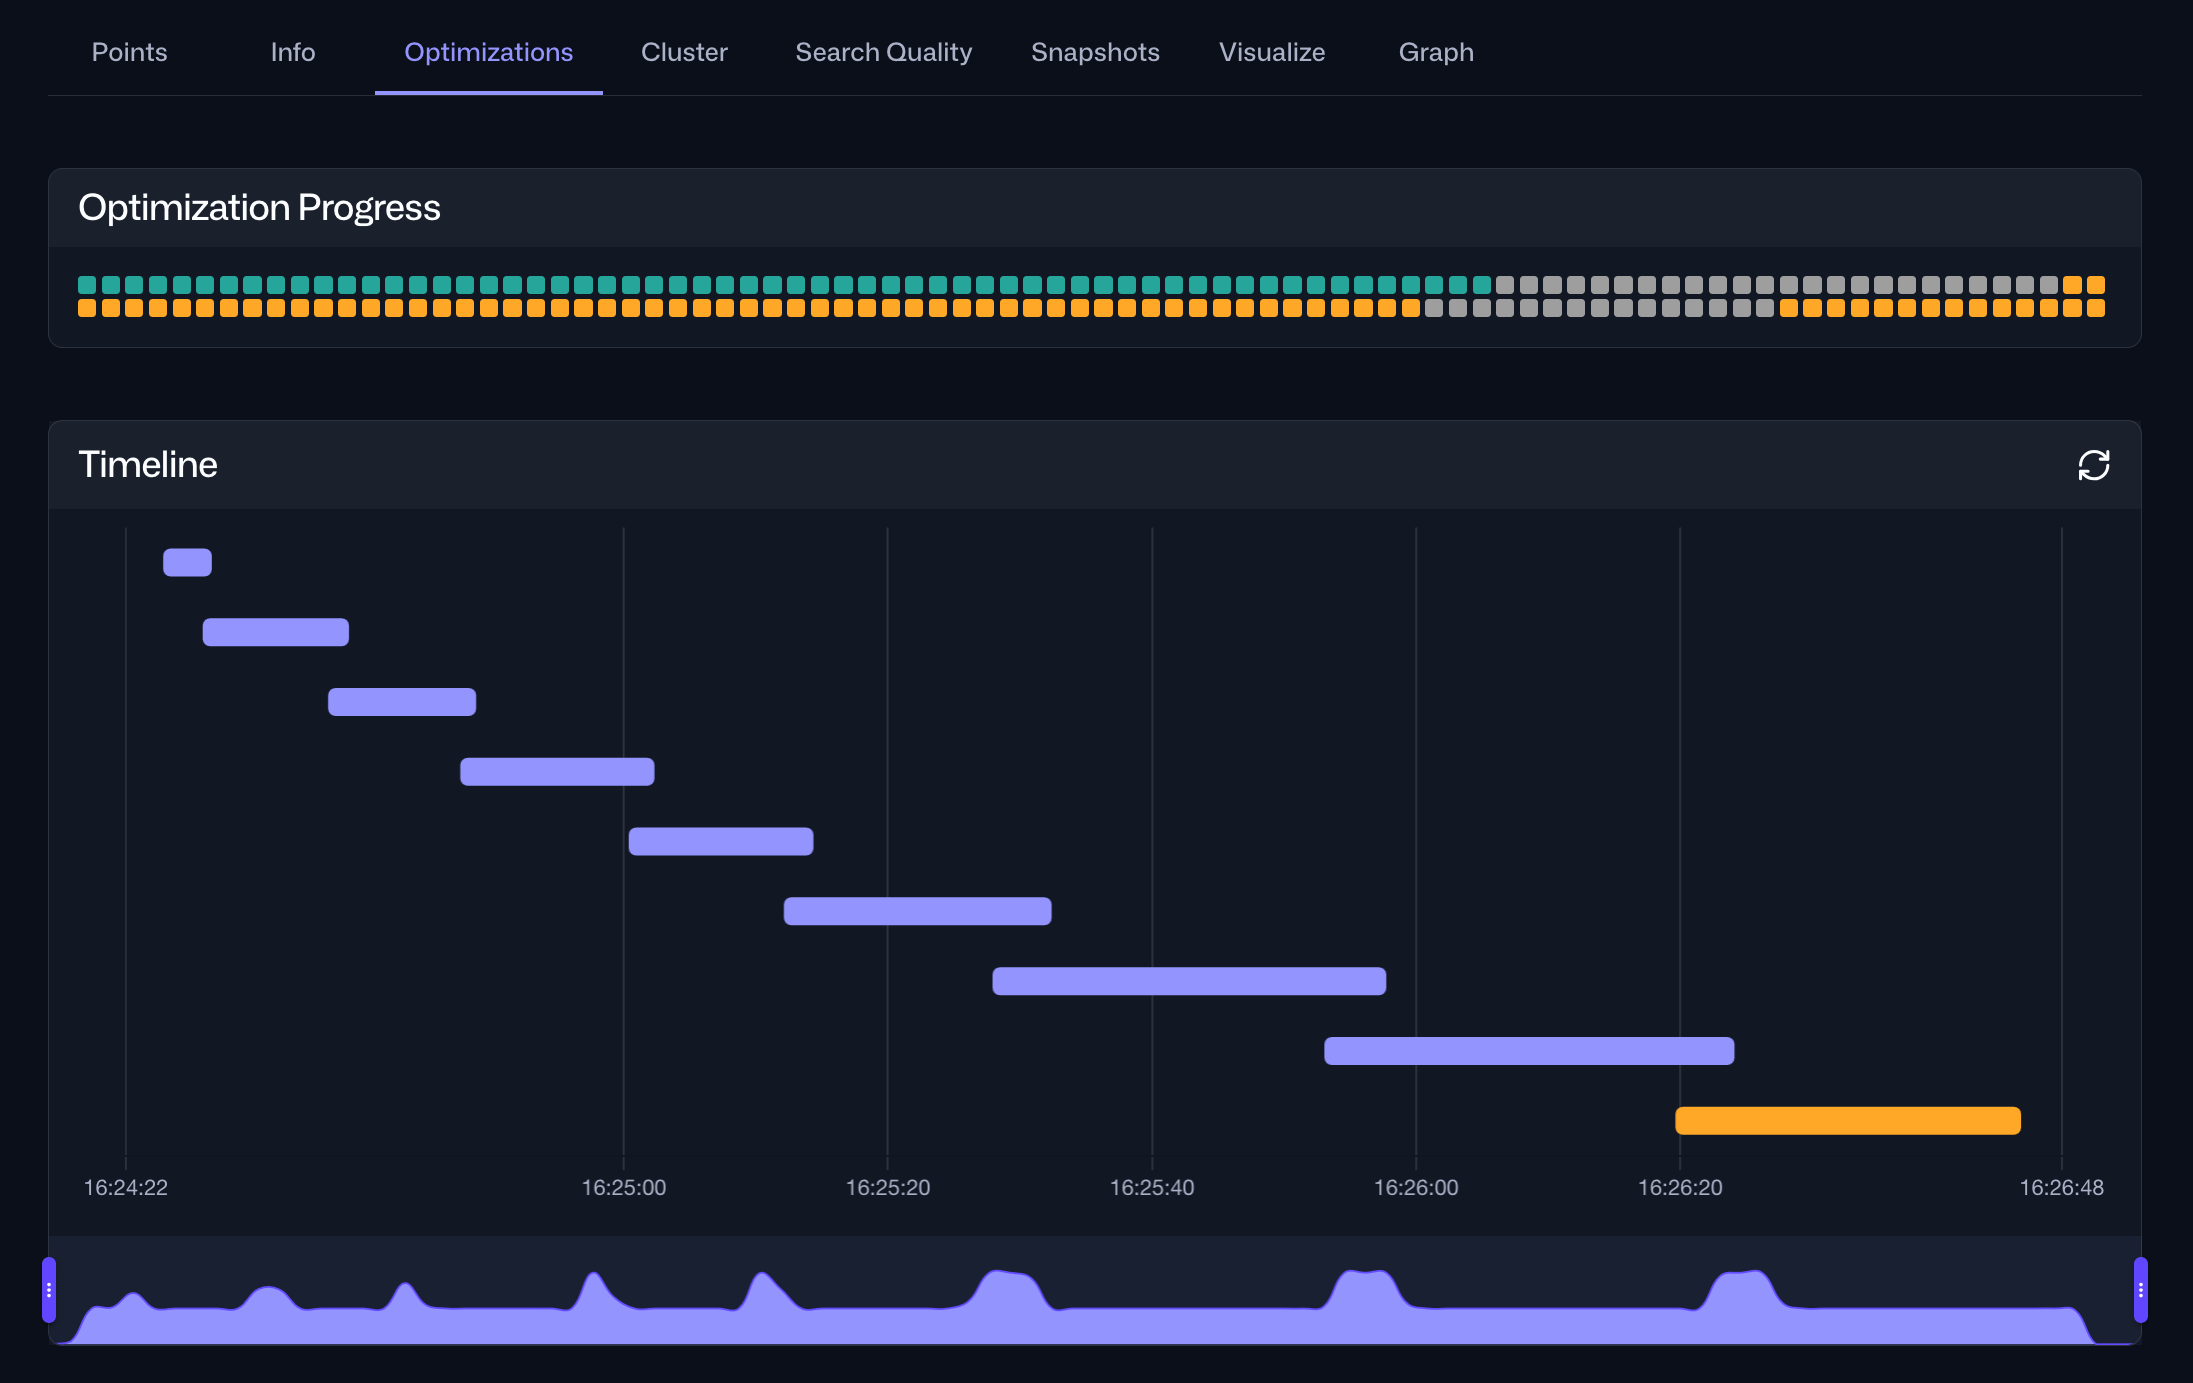
Task: Click the longest purple bar near 16:26:00
Action: coord(1528,1051)
